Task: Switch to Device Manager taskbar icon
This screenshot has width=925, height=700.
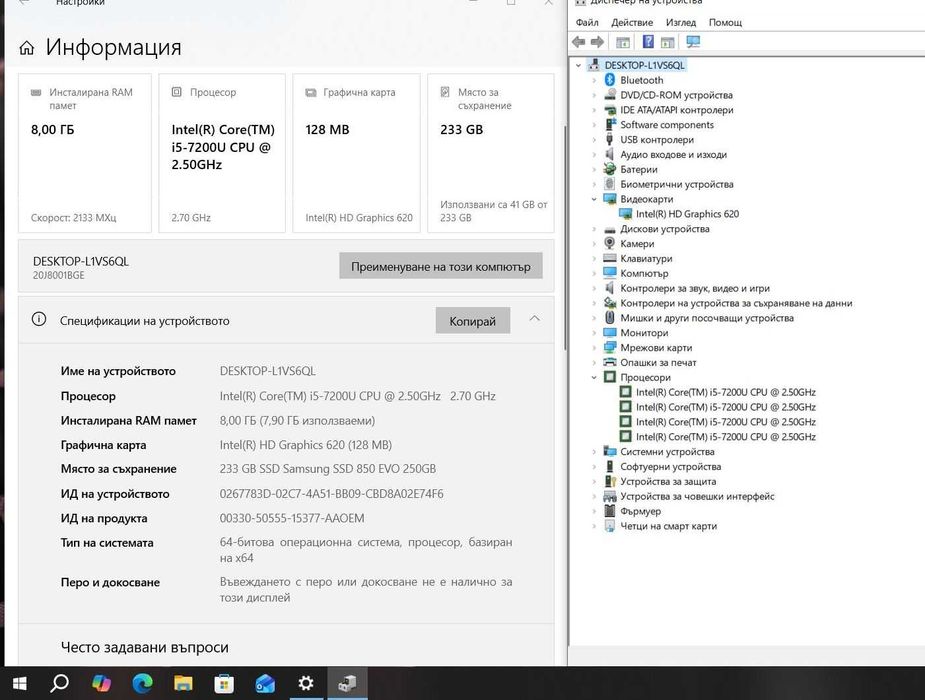Action: click(x=347, y=683)
